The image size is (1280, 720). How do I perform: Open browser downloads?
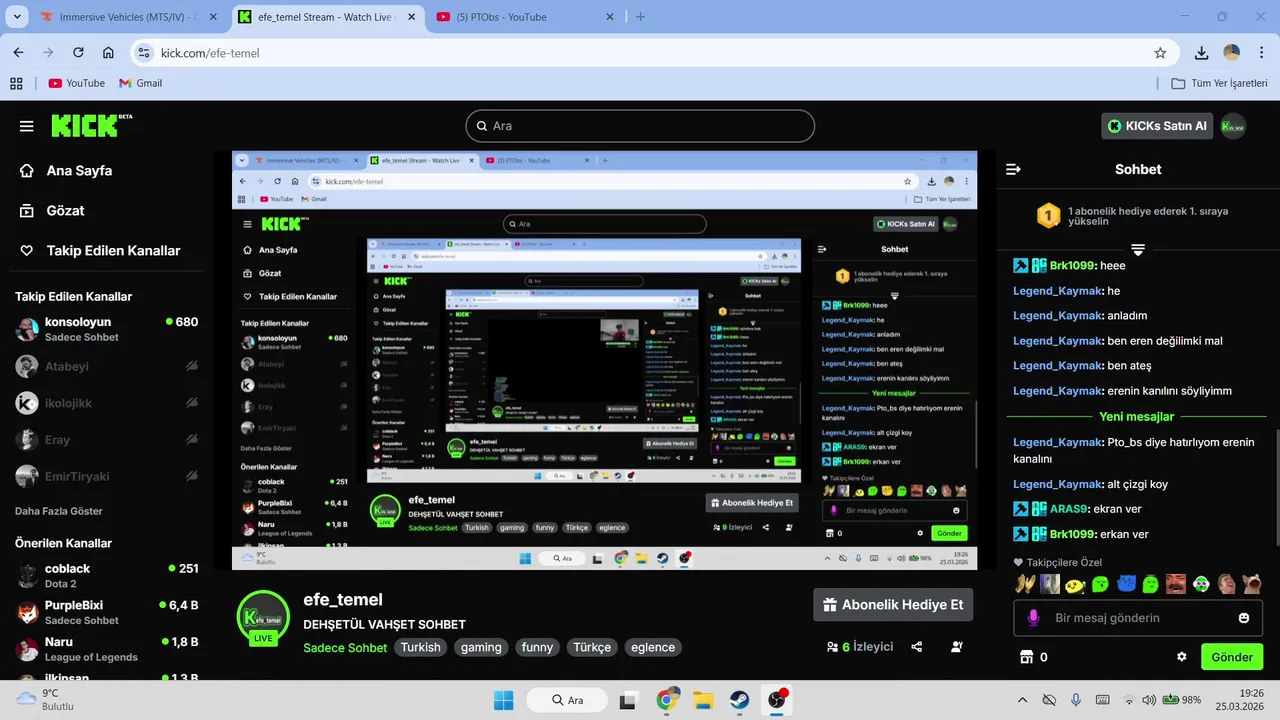(1202, 53)
